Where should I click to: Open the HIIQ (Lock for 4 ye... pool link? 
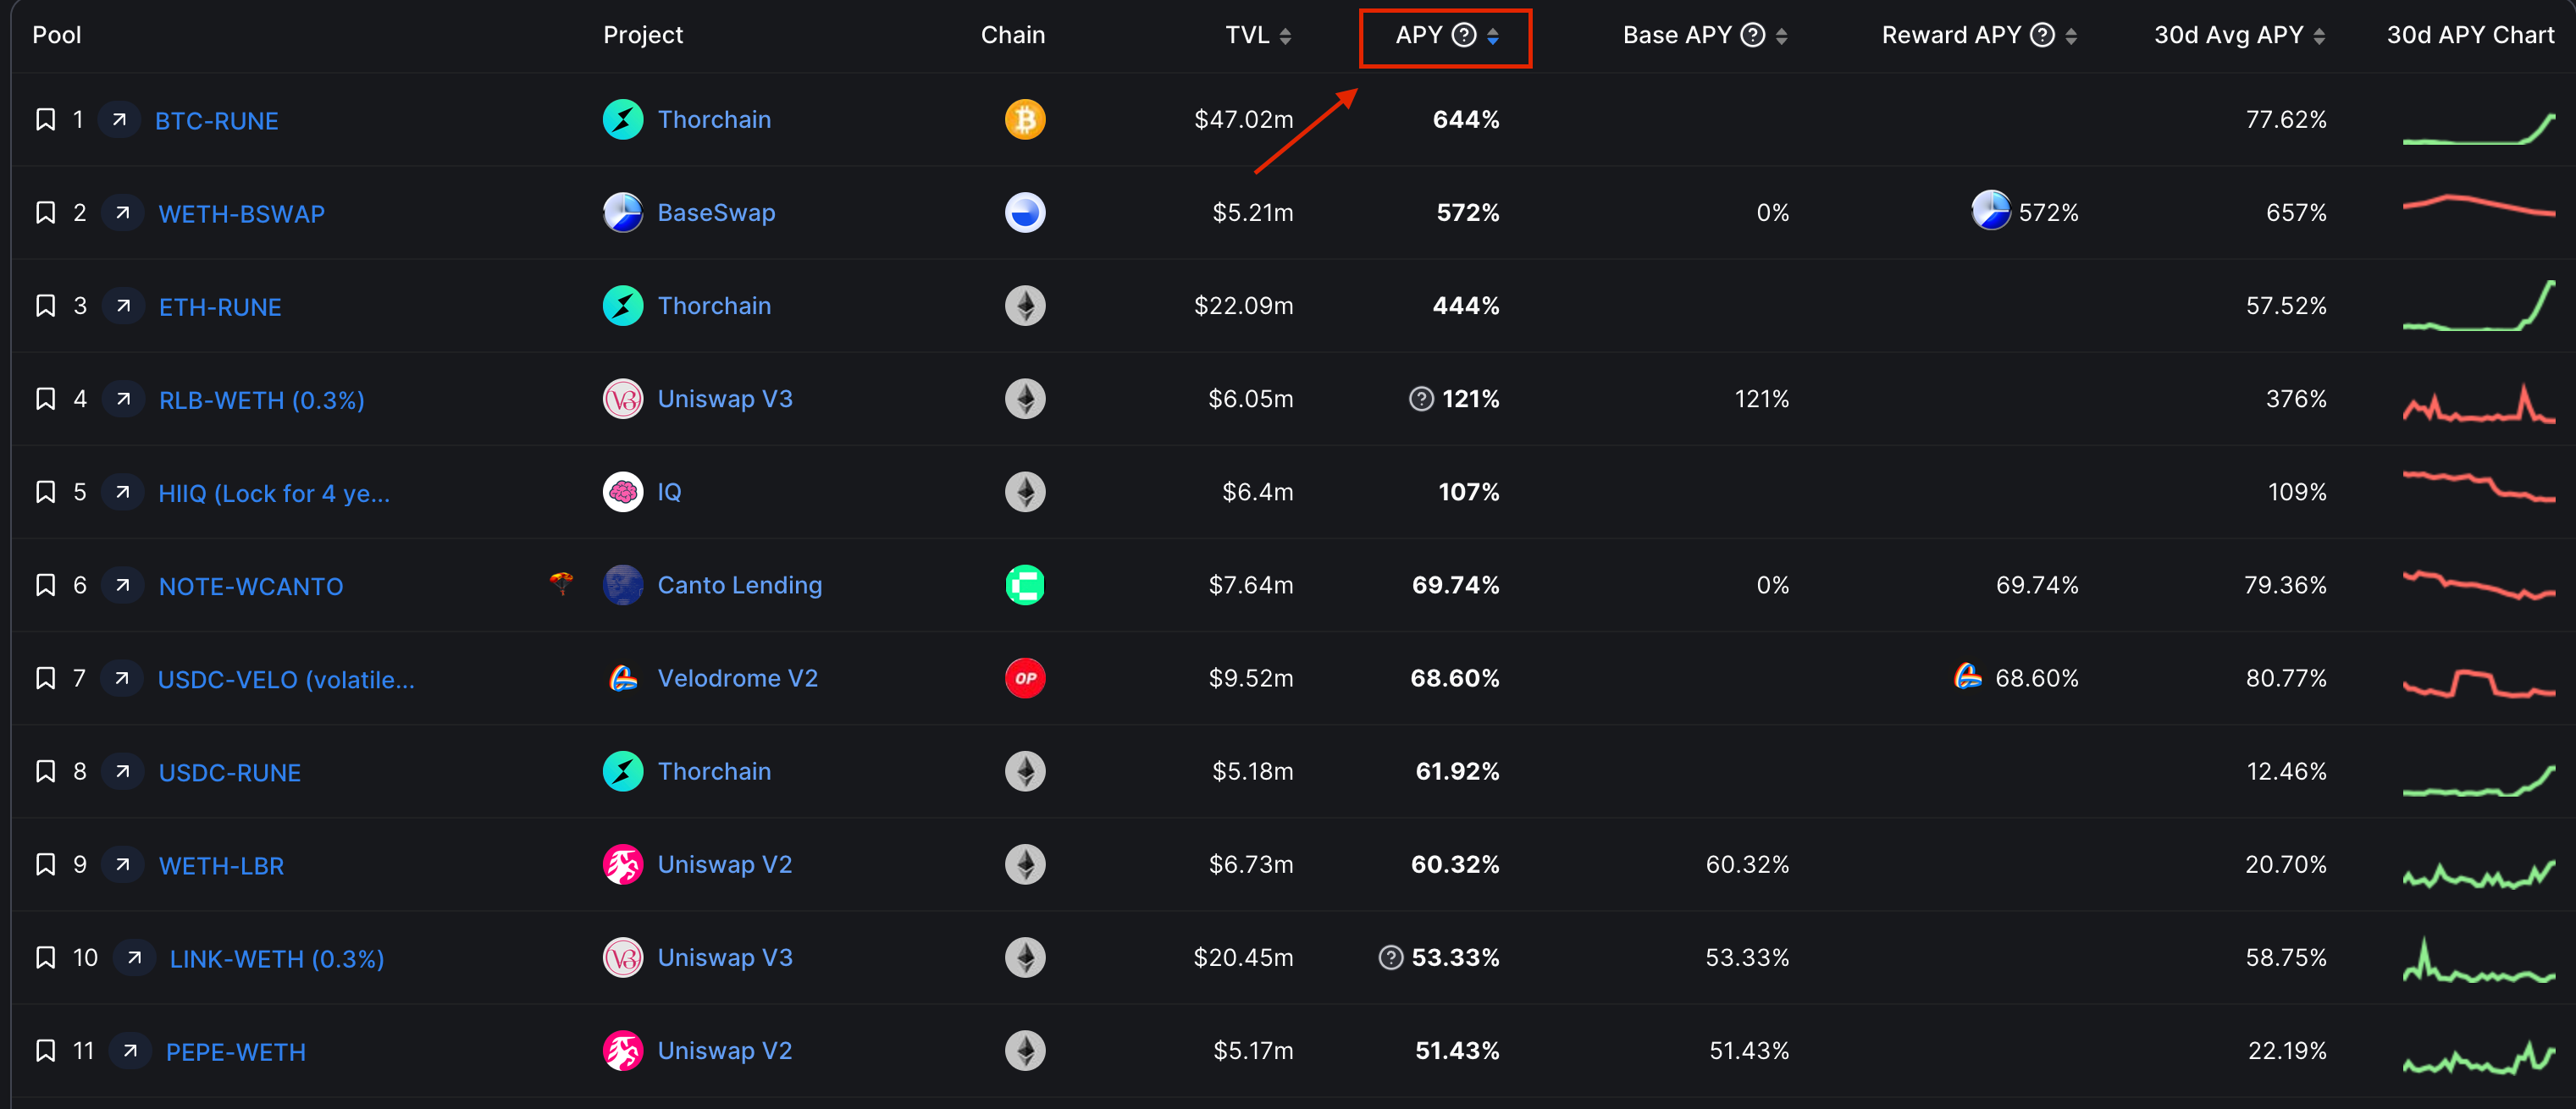click(x=274, y=493)
